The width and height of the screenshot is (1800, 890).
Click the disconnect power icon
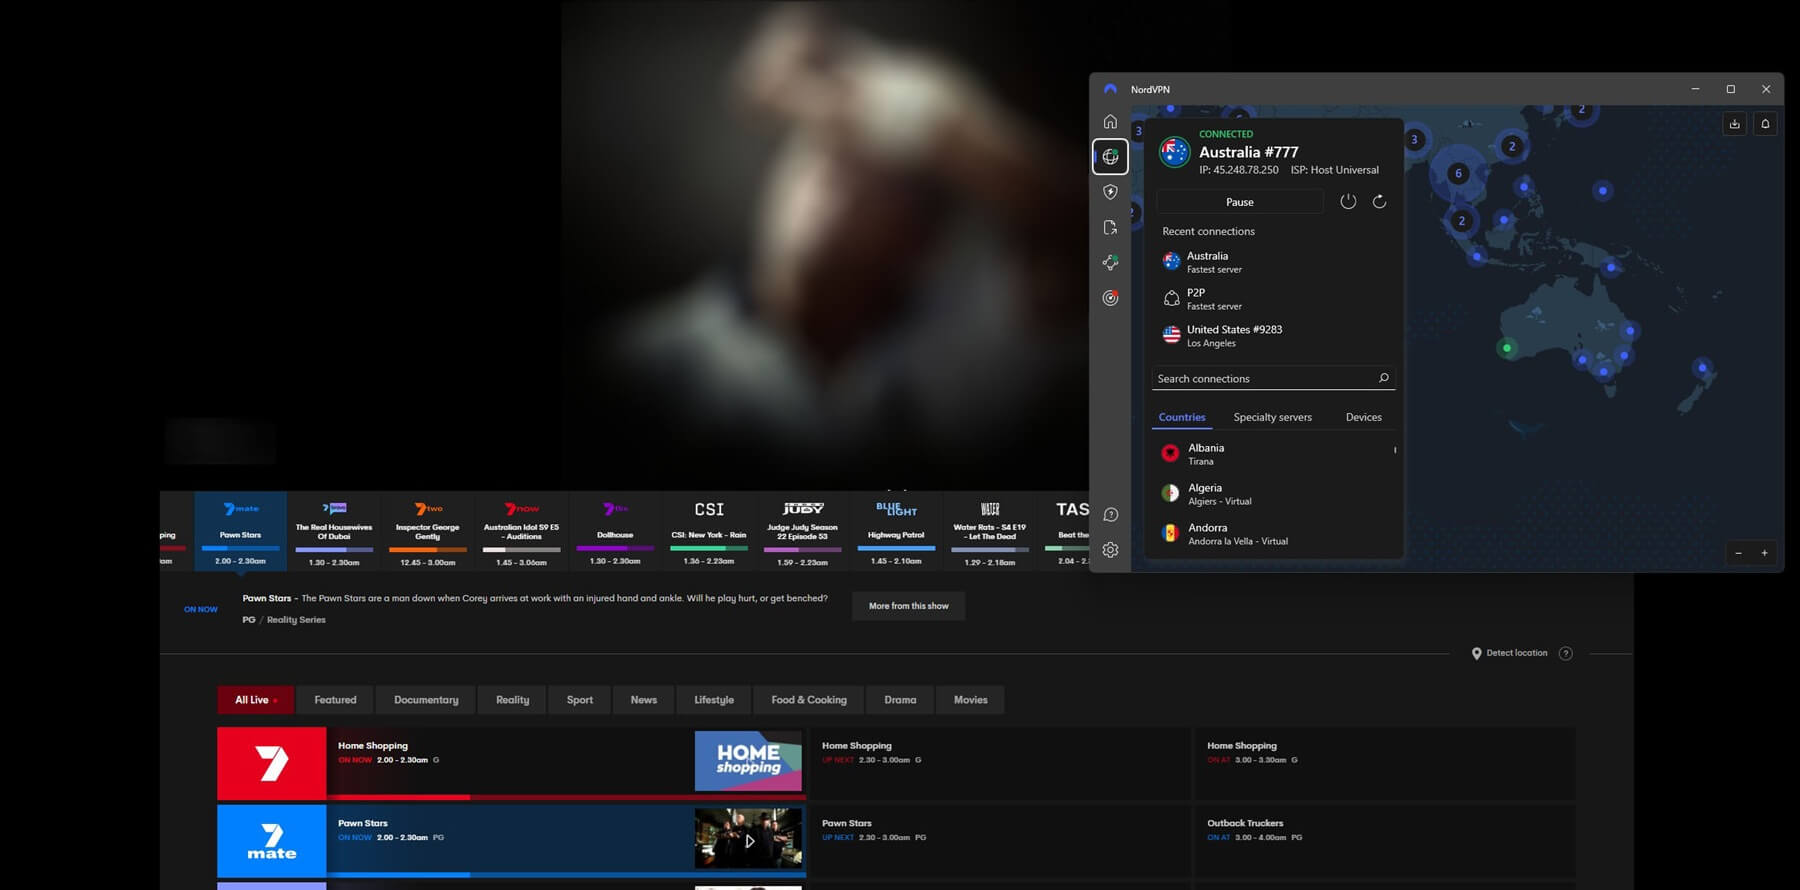(x=1348, y=202)
